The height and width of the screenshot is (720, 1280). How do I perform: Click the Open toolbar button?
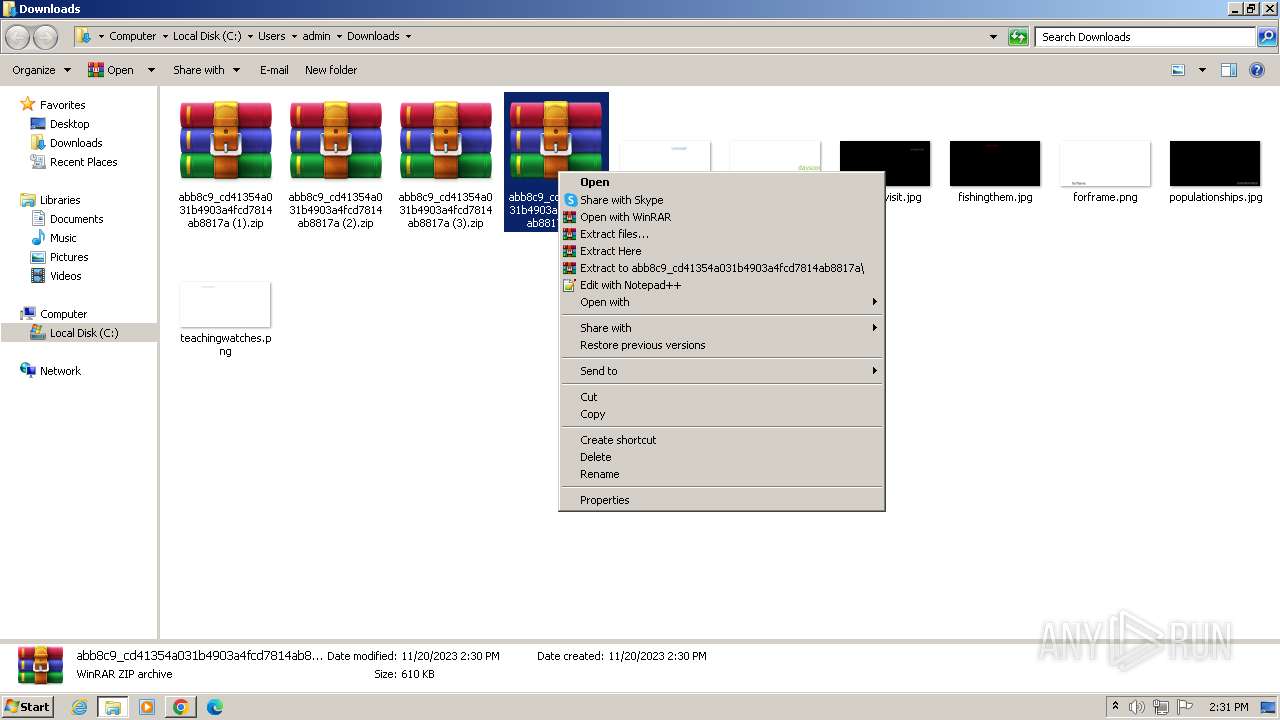tap(112, 70)
